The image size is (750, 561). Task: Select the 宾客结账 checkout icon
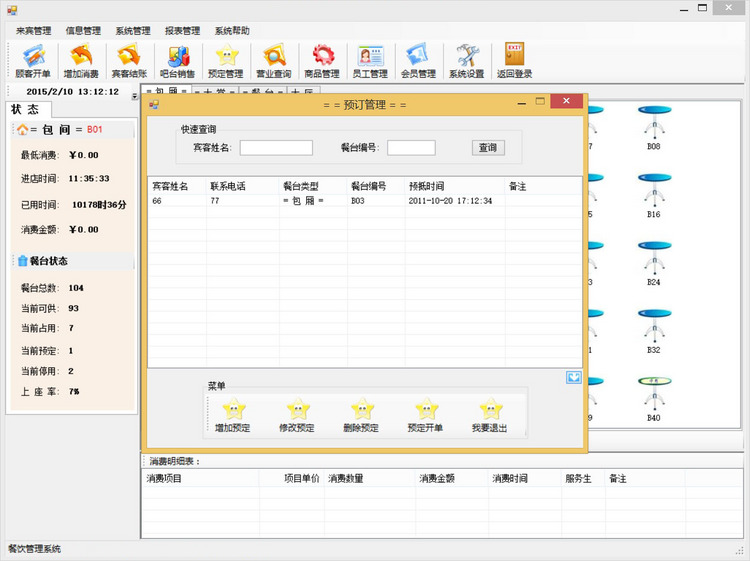[128, 60]
